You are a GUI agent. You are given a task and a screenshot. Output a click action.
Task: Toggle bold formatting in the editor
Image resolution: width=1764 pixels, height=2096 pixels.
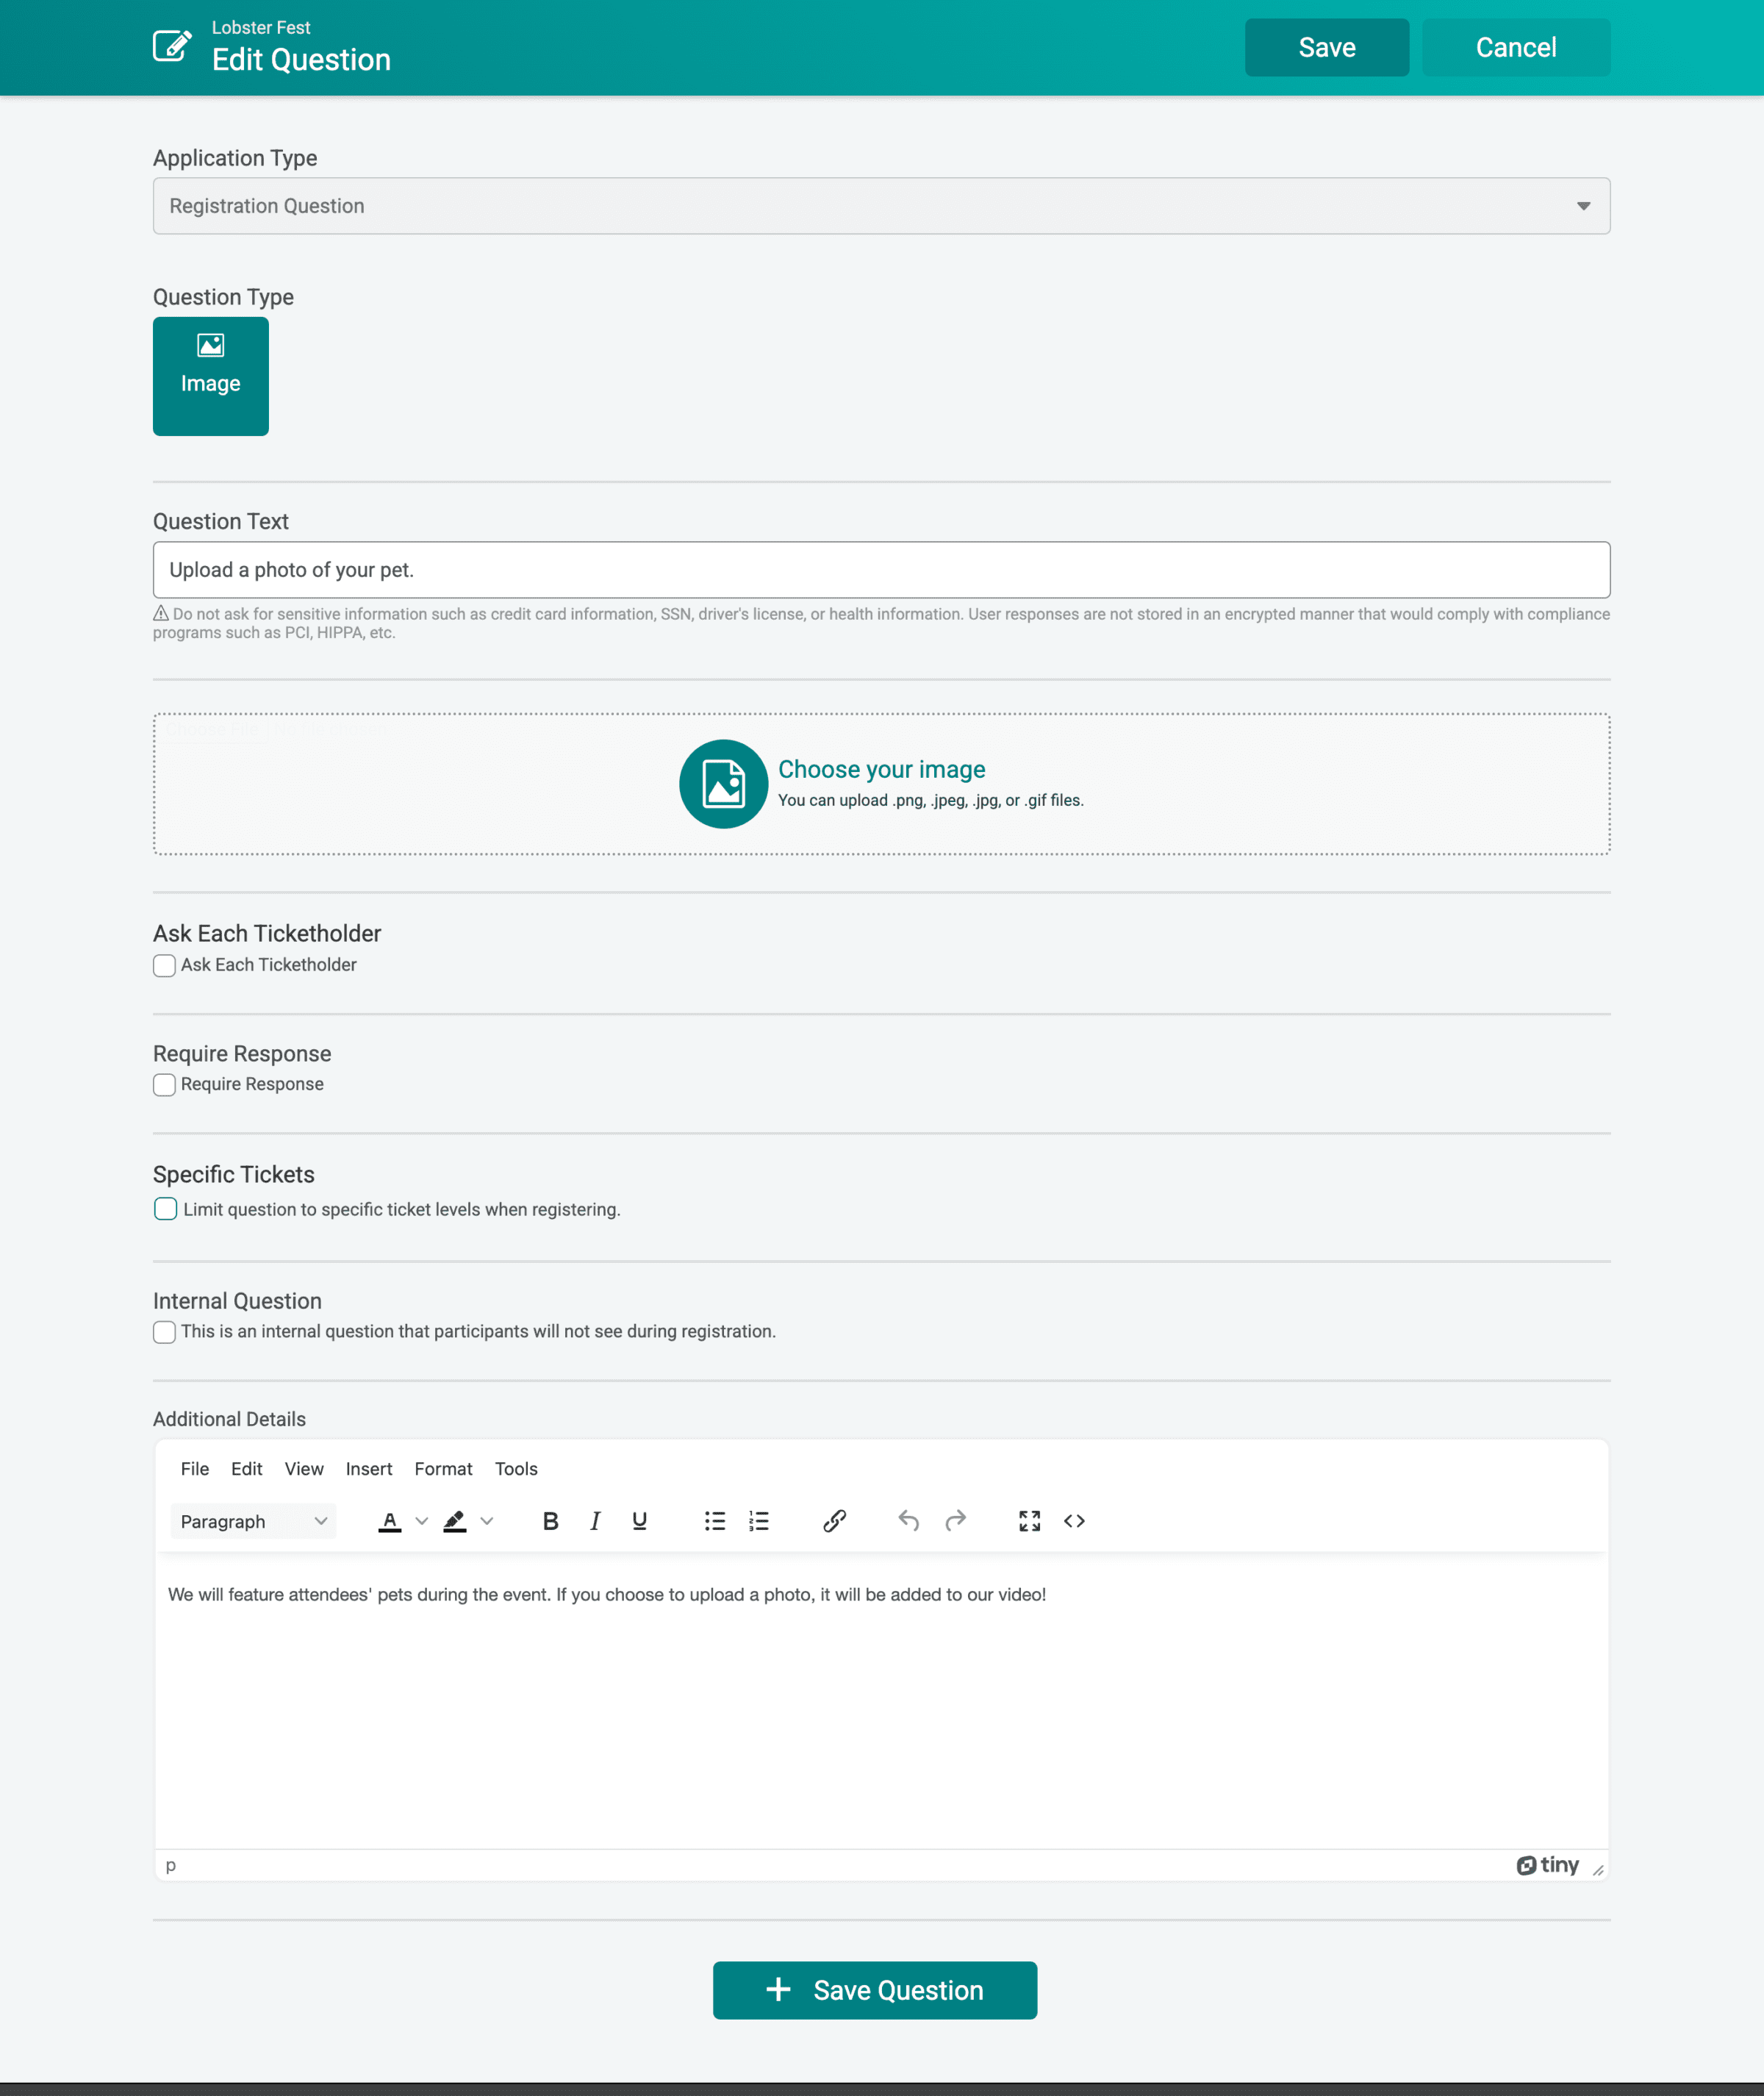(x=551, y=1521)
